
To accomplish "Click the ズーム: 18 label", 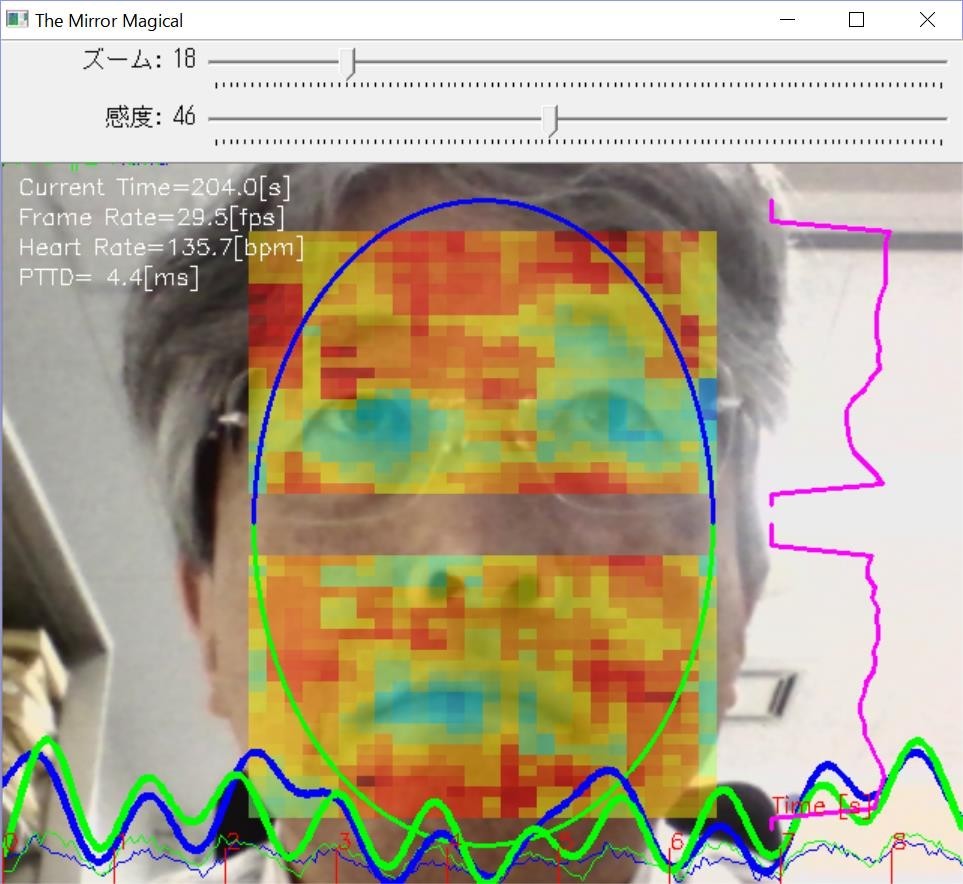I will tap(138, 60).
